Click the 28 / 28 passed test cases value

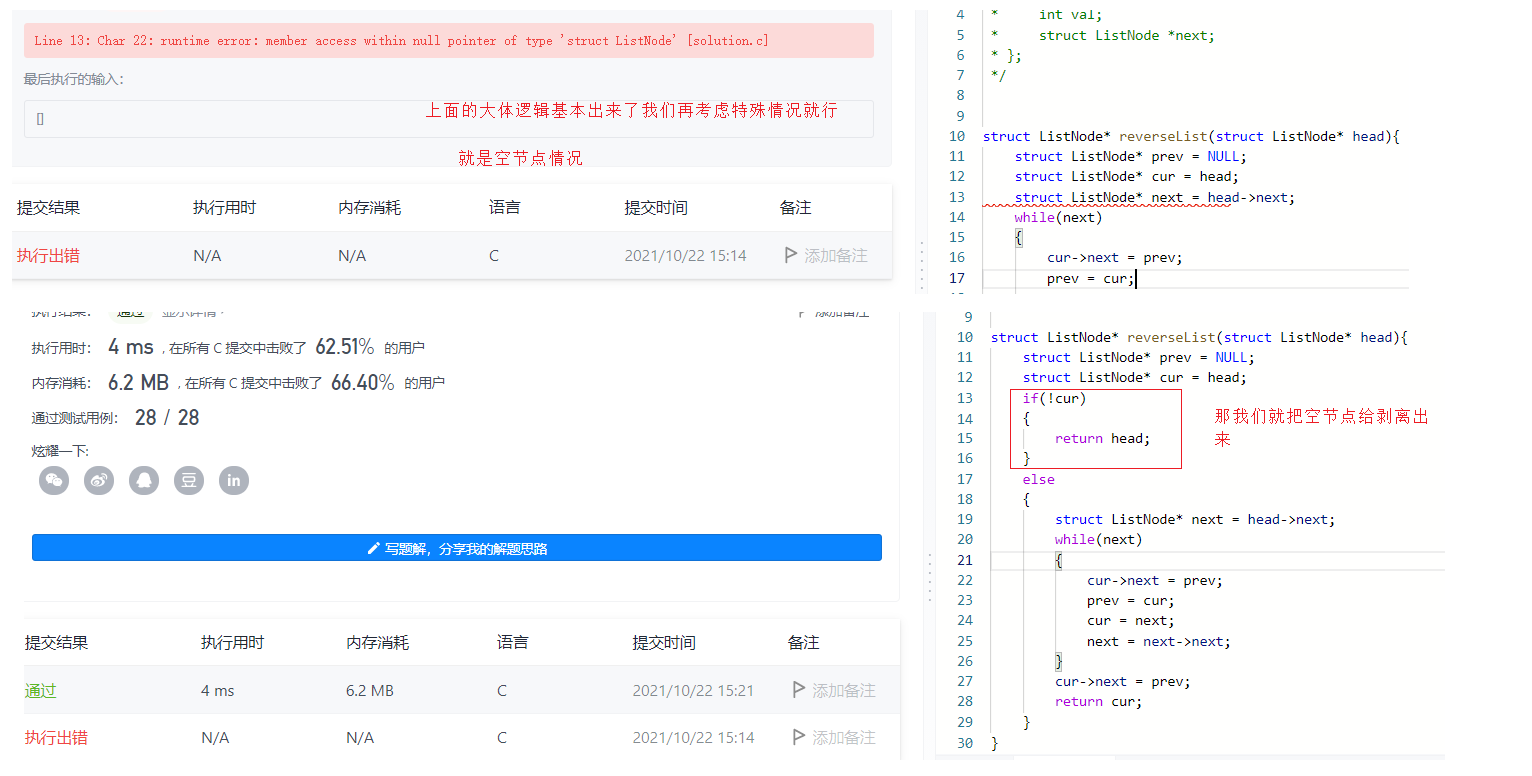(167, 417)
